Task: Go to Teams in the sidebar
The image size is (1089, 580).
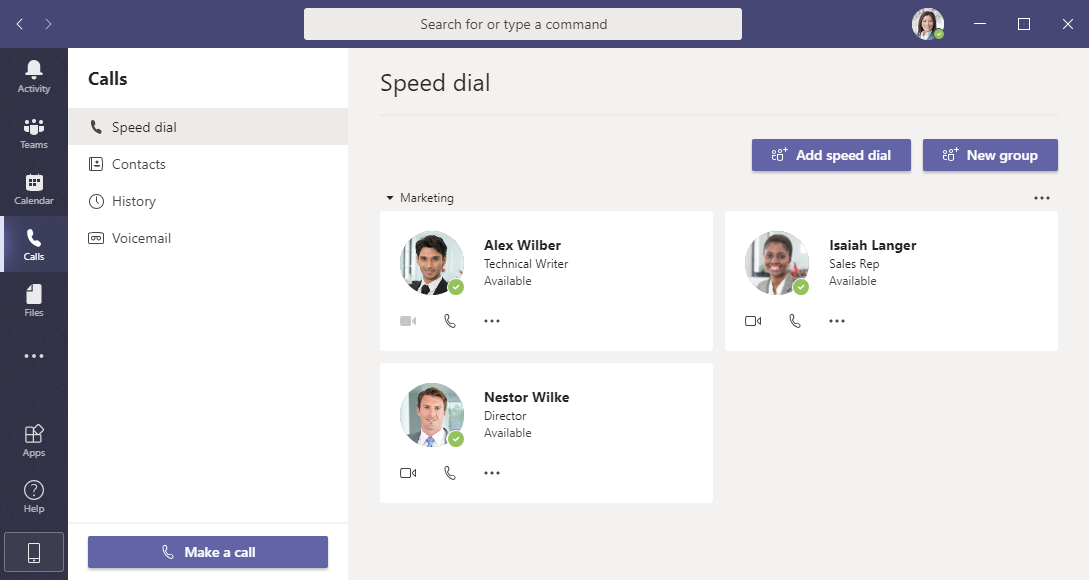Action: pos(34,133)
